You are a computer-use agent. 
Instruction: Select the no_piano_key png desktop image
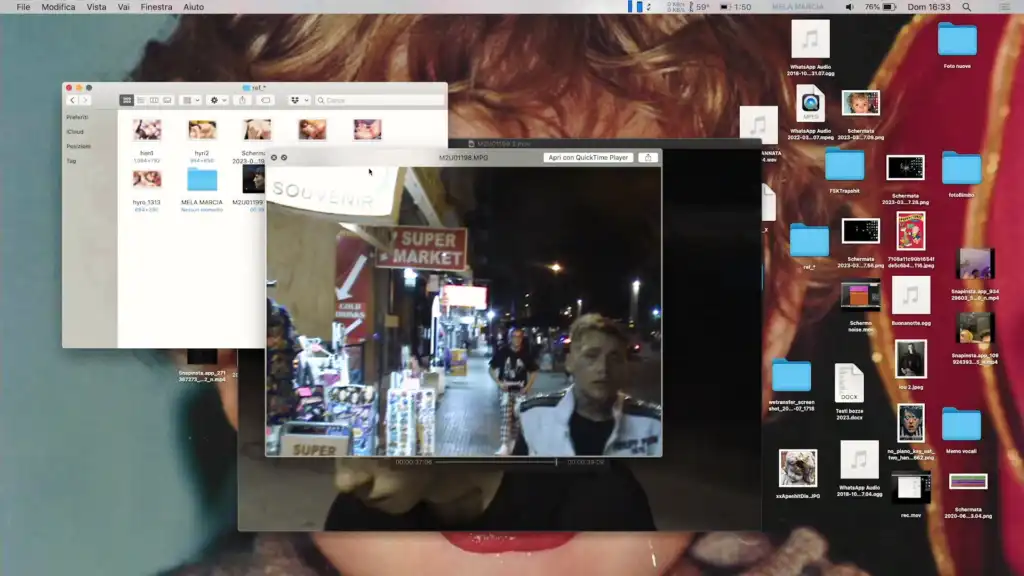911,423
